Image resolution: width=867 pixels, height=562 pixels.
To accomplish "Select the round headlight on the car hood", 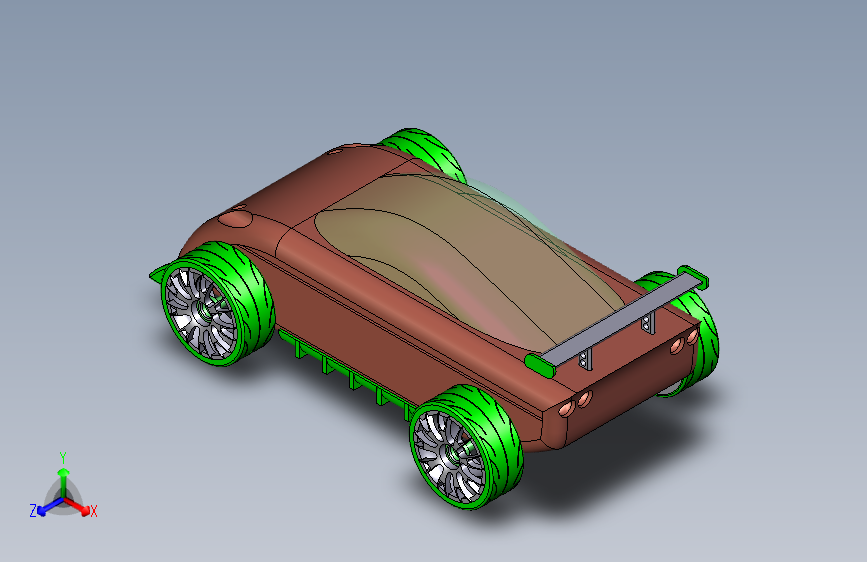I will [x=235, y=218].
